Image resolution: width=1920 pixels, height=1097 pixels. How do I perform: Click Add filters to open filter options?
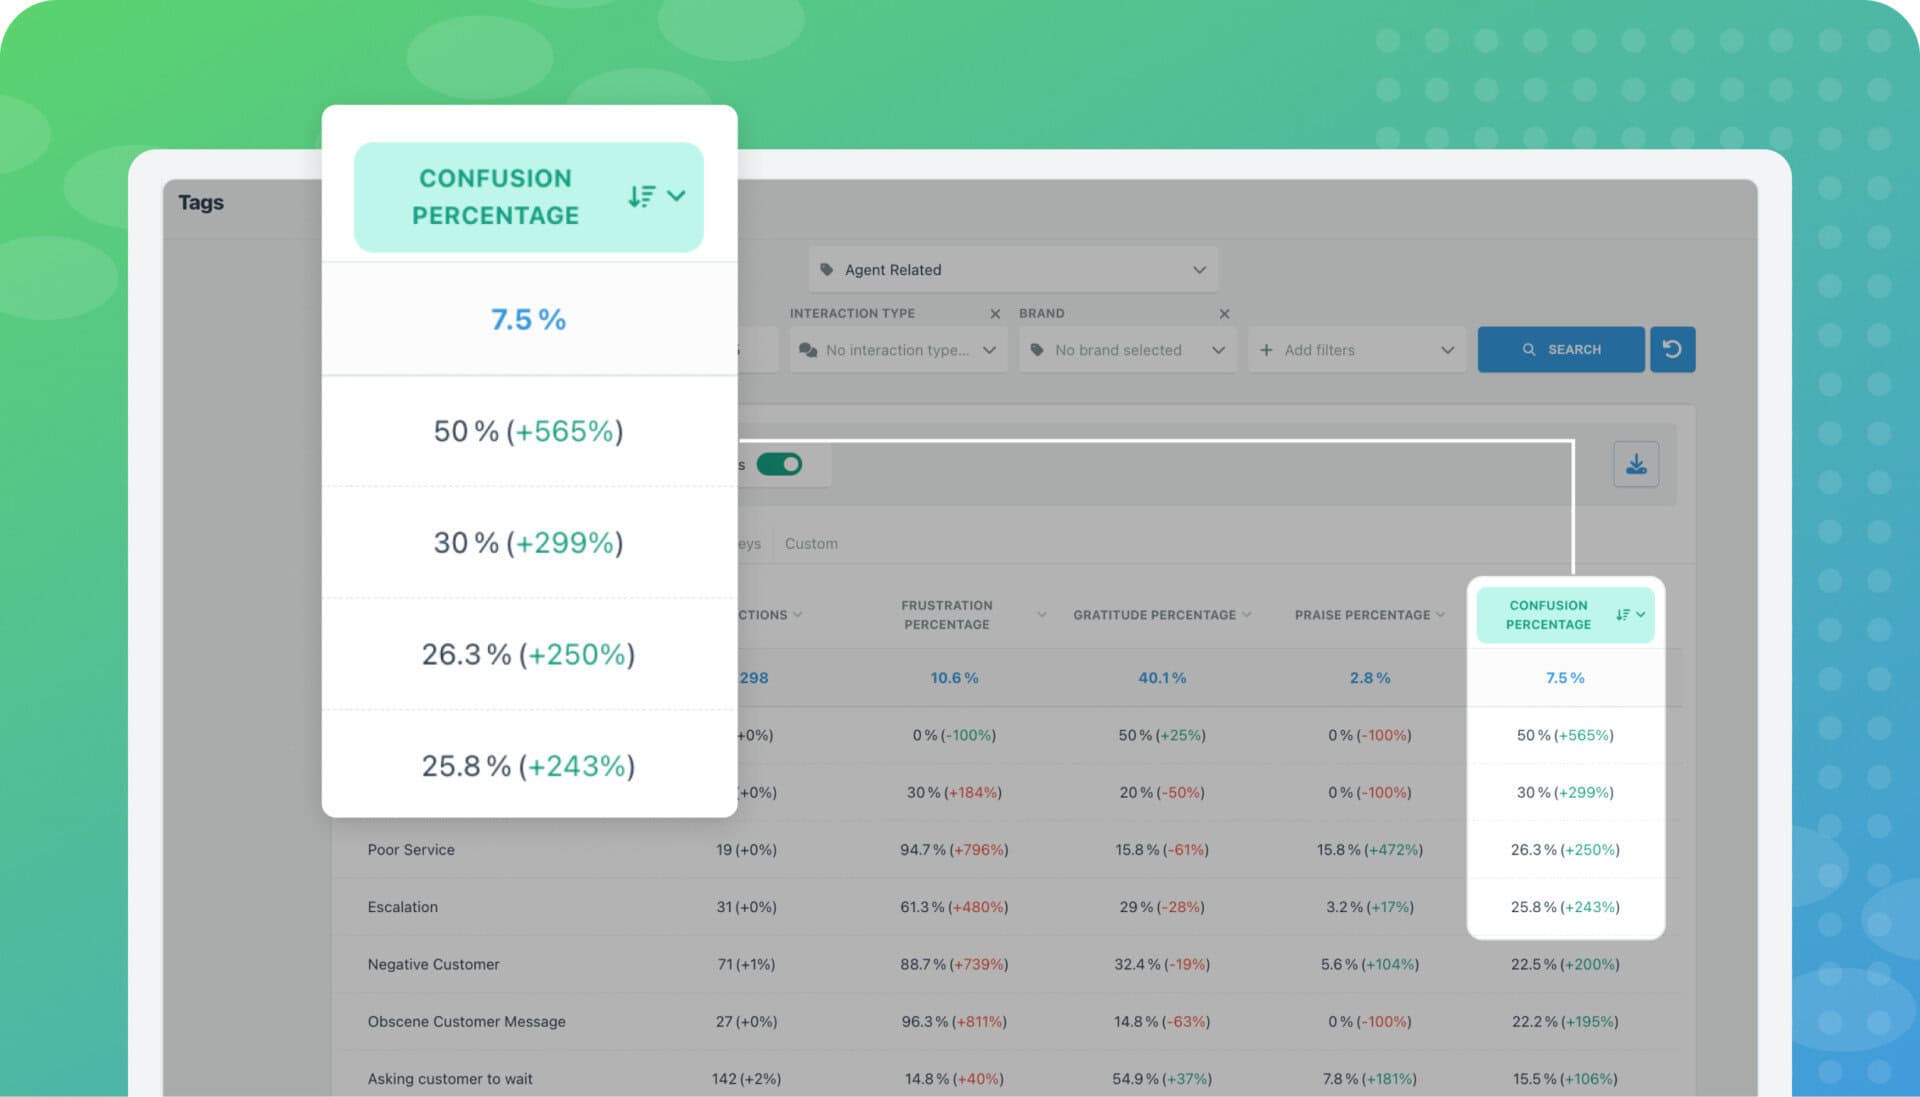coord(1352,349)
